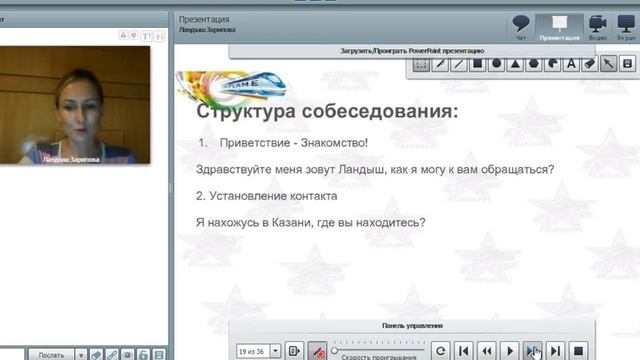Stop the presentation playback

(x=578, y=351)
